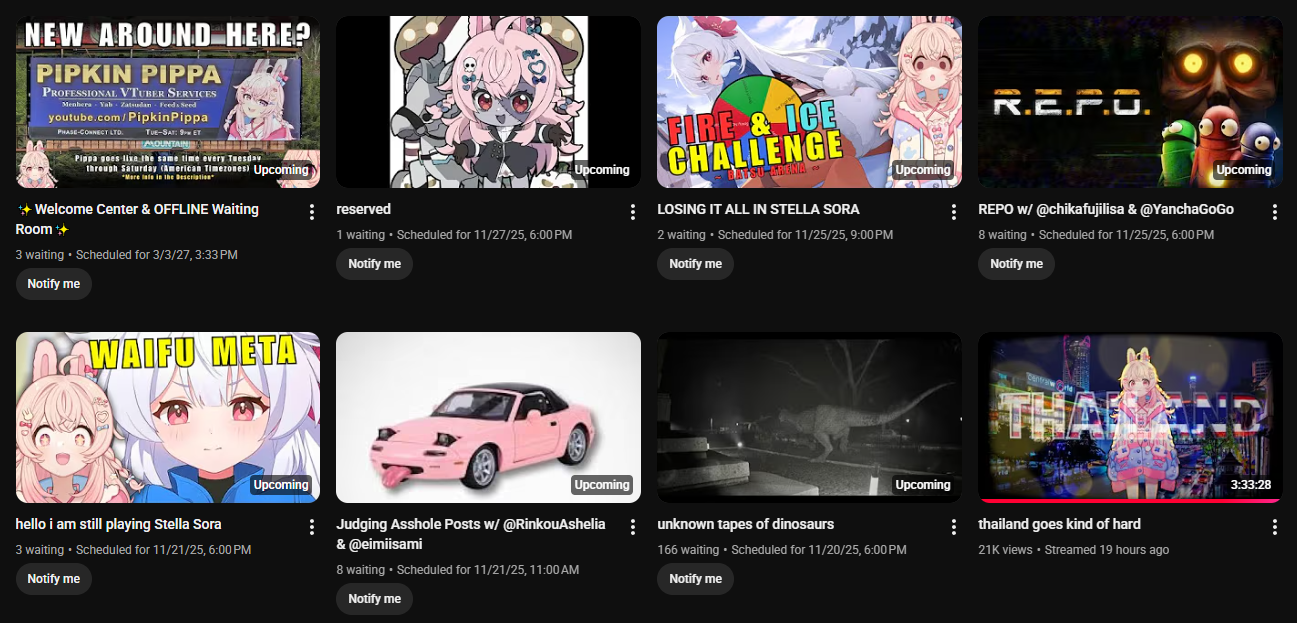Viewport: 1297px width, 623px height.
Task: Click Notify me for unknown tapes of dinosaurs
Action: [x=696, y=579]
